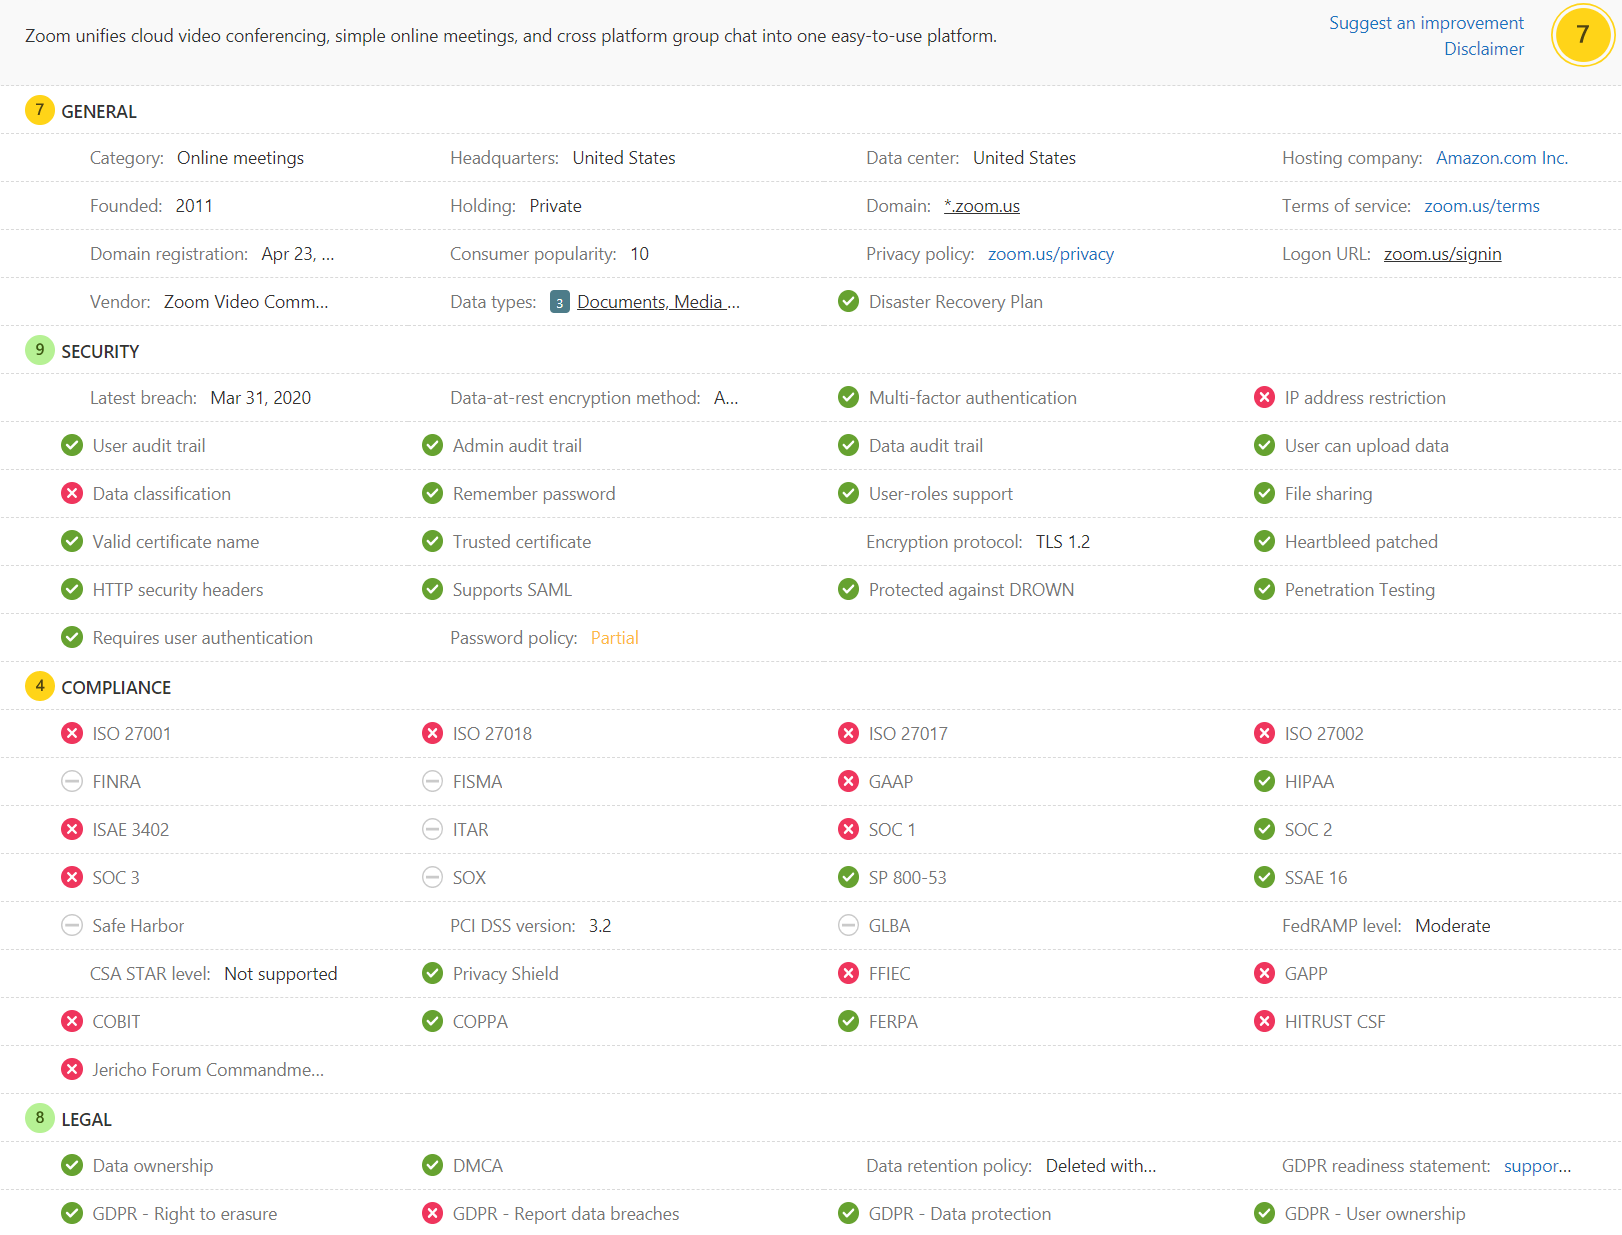
Task: Click the Legal score 8 badge
Action: tap(39, 1118)
